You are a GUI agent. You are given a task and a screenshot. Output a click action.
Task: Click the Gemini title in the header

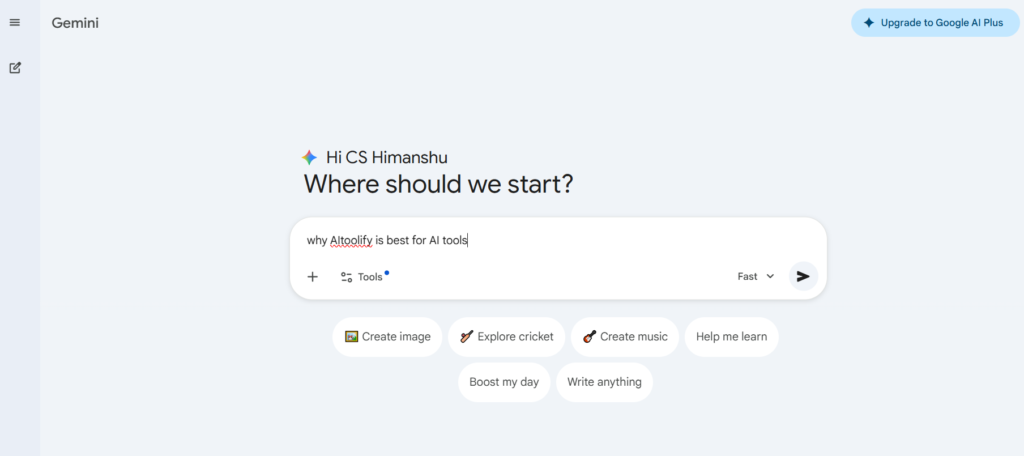[x=75, y=23]
